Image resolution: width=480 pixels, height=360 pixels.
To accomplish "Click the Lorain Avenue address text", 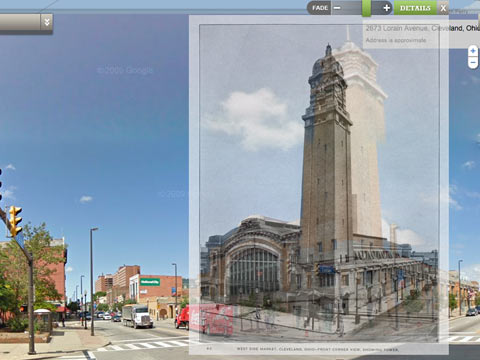I will coord(423,28).
